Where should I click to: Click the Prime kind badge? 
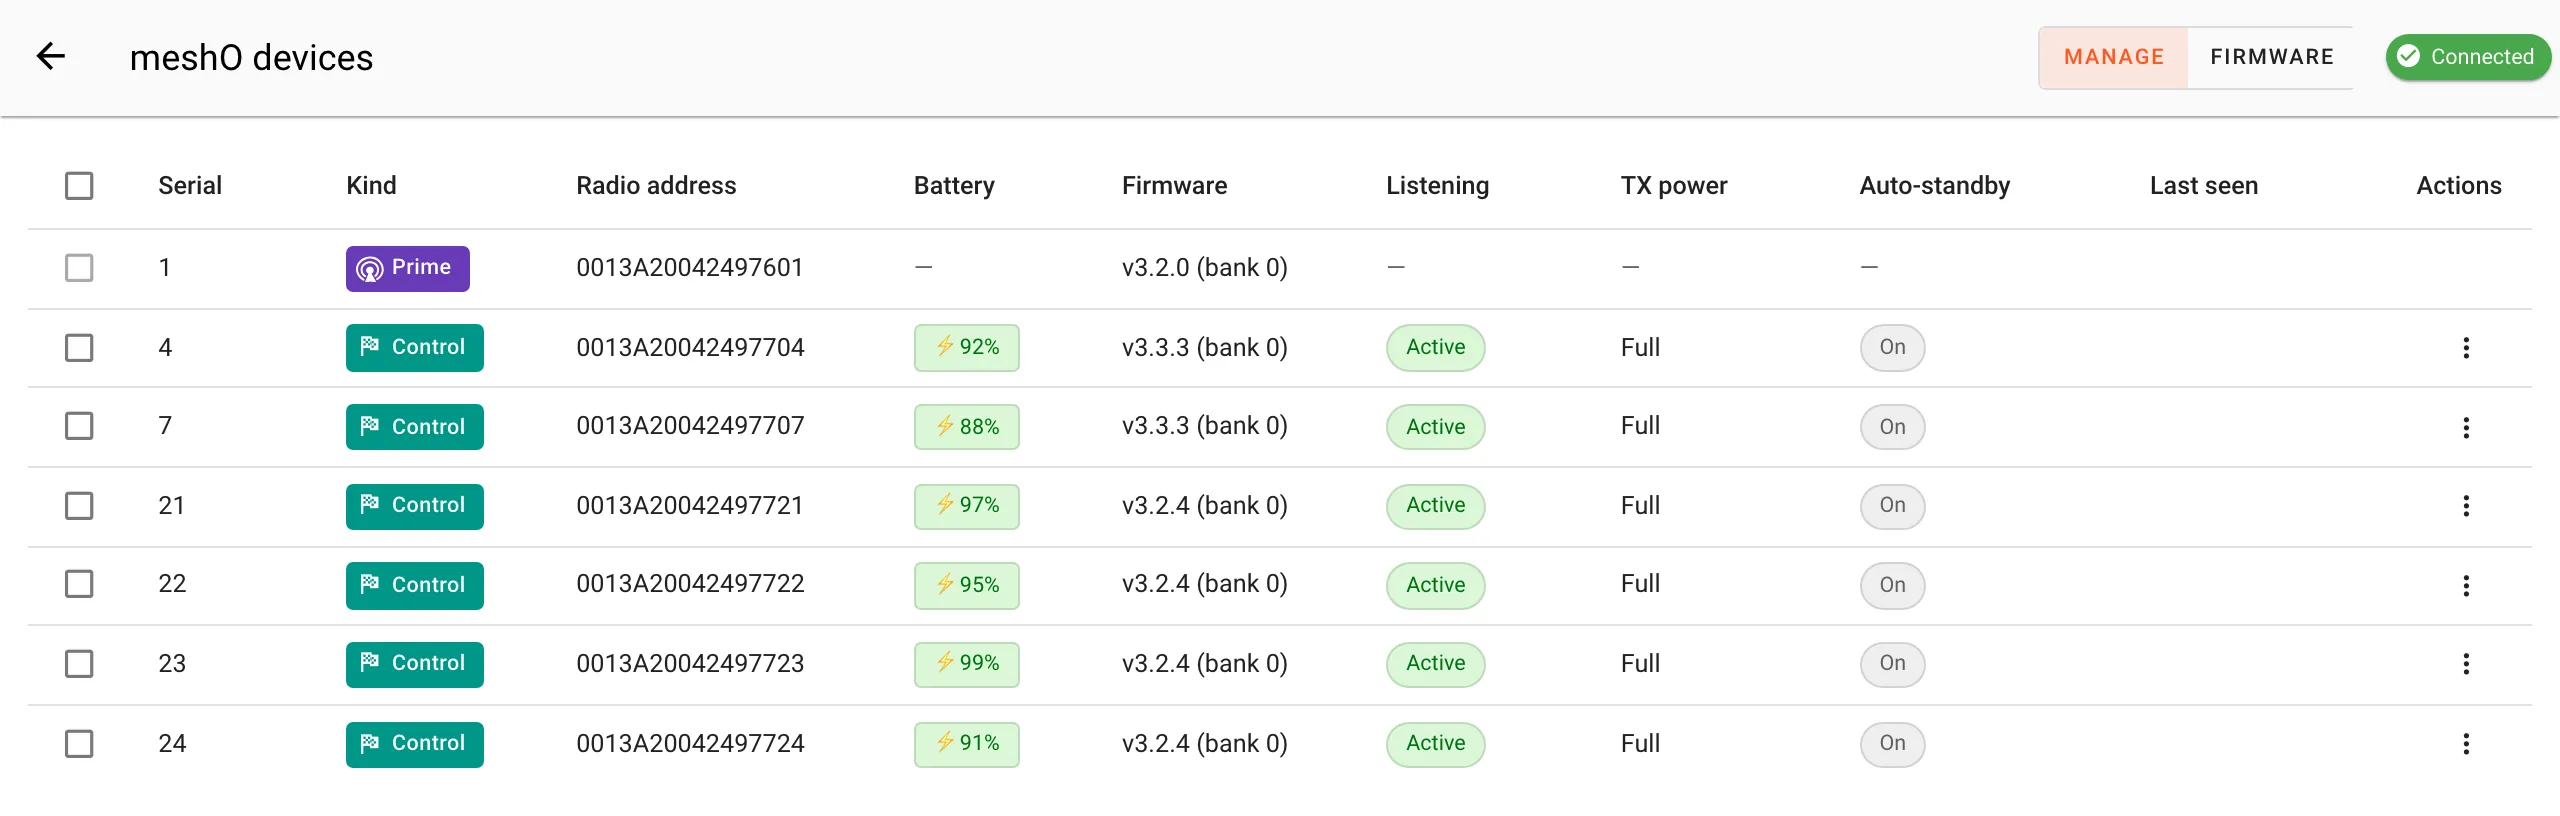pos(408,268)
